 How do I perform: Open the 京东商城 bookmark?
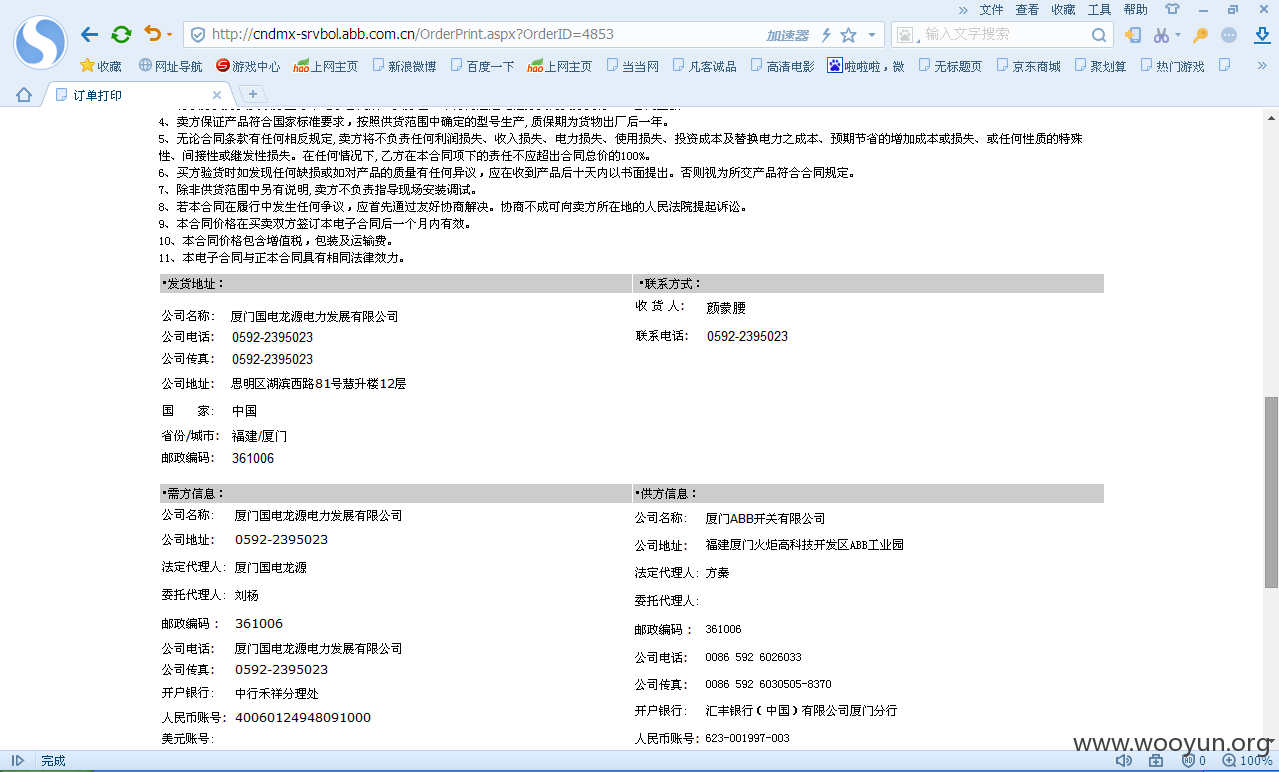[1027, 66]
